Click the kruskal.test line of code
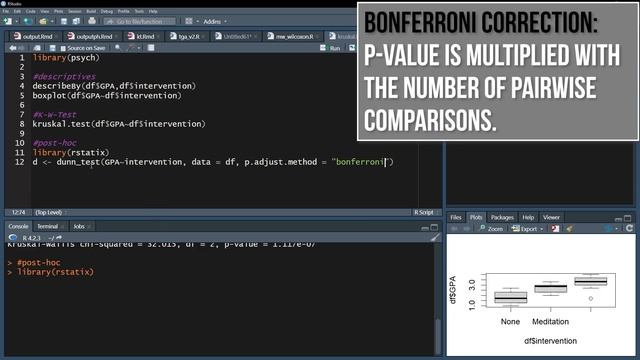This screenshot has height=360, width=640. pos(119,124)
